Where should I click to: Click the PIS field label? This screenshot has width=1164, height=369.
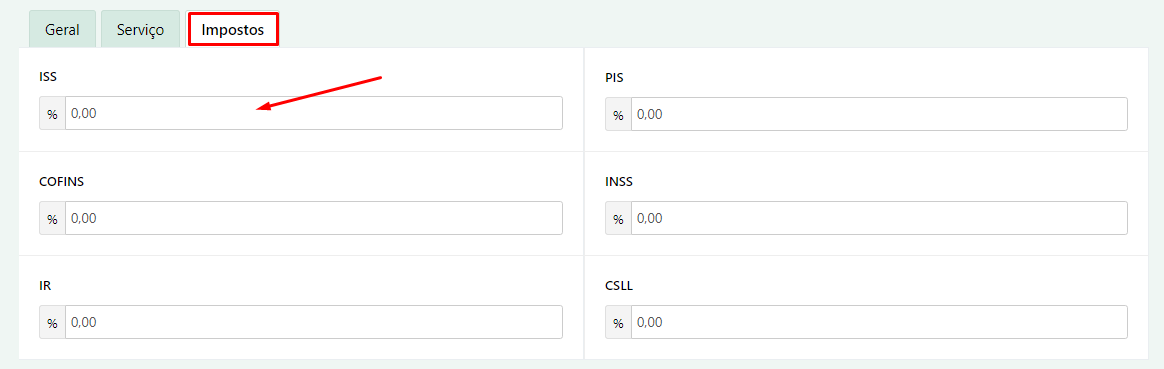click(x=614, y=76)
